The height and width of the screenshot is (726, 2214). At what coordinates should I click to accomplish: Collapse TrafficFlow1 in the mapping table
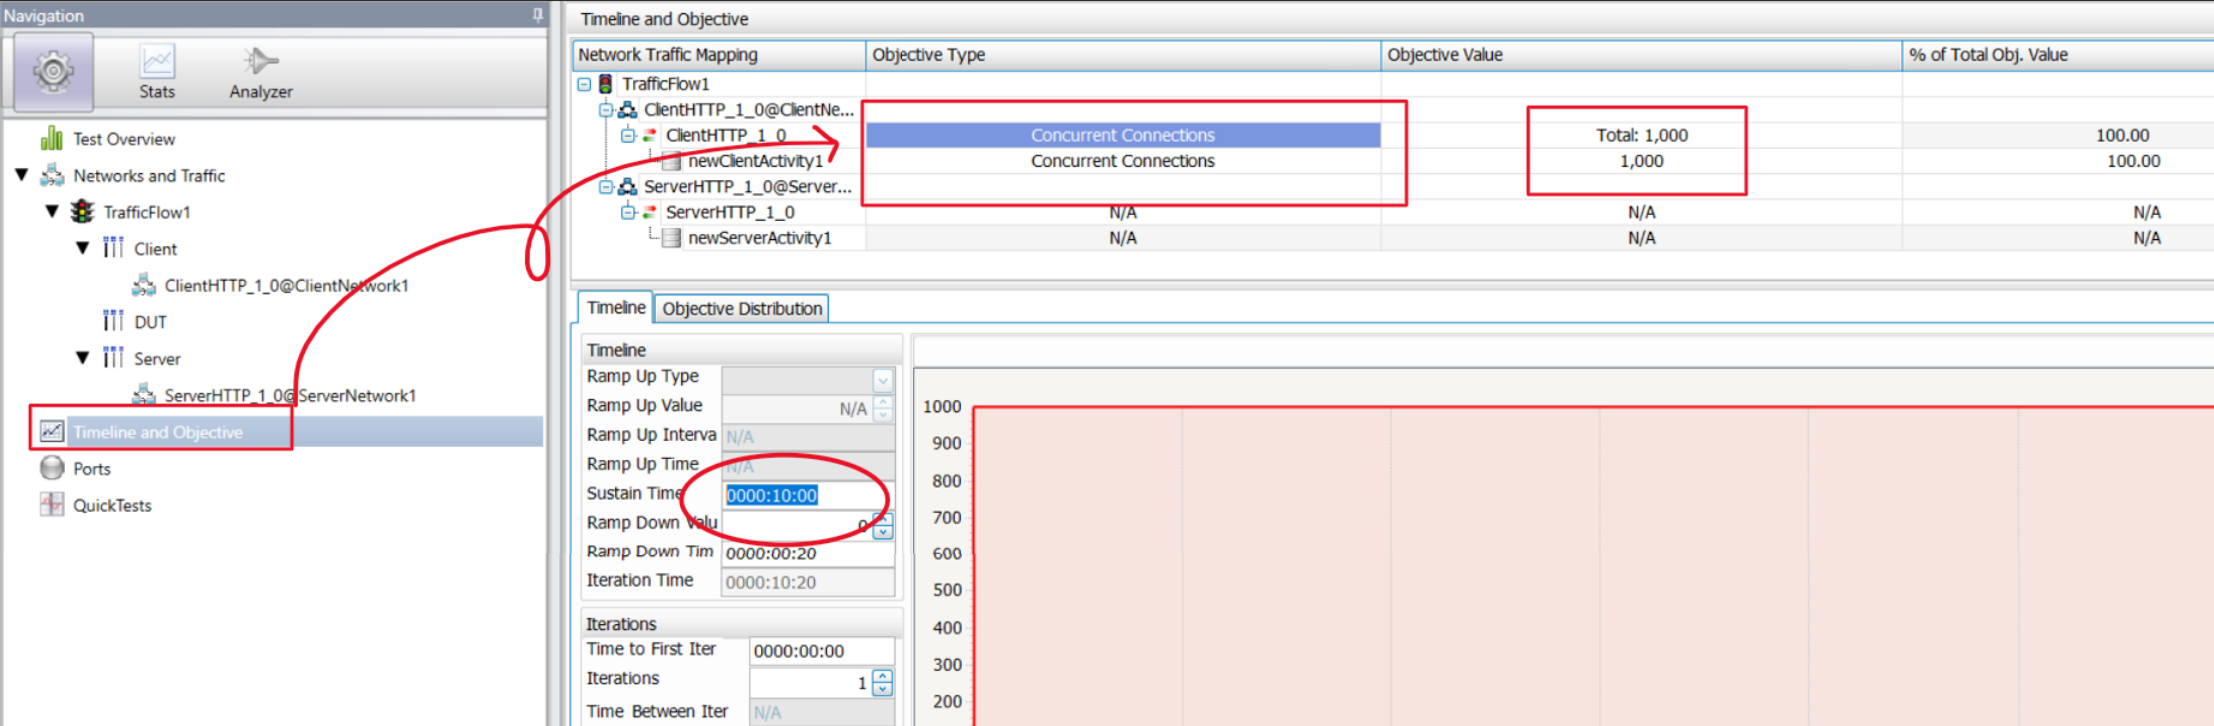(x=584, y=84)
